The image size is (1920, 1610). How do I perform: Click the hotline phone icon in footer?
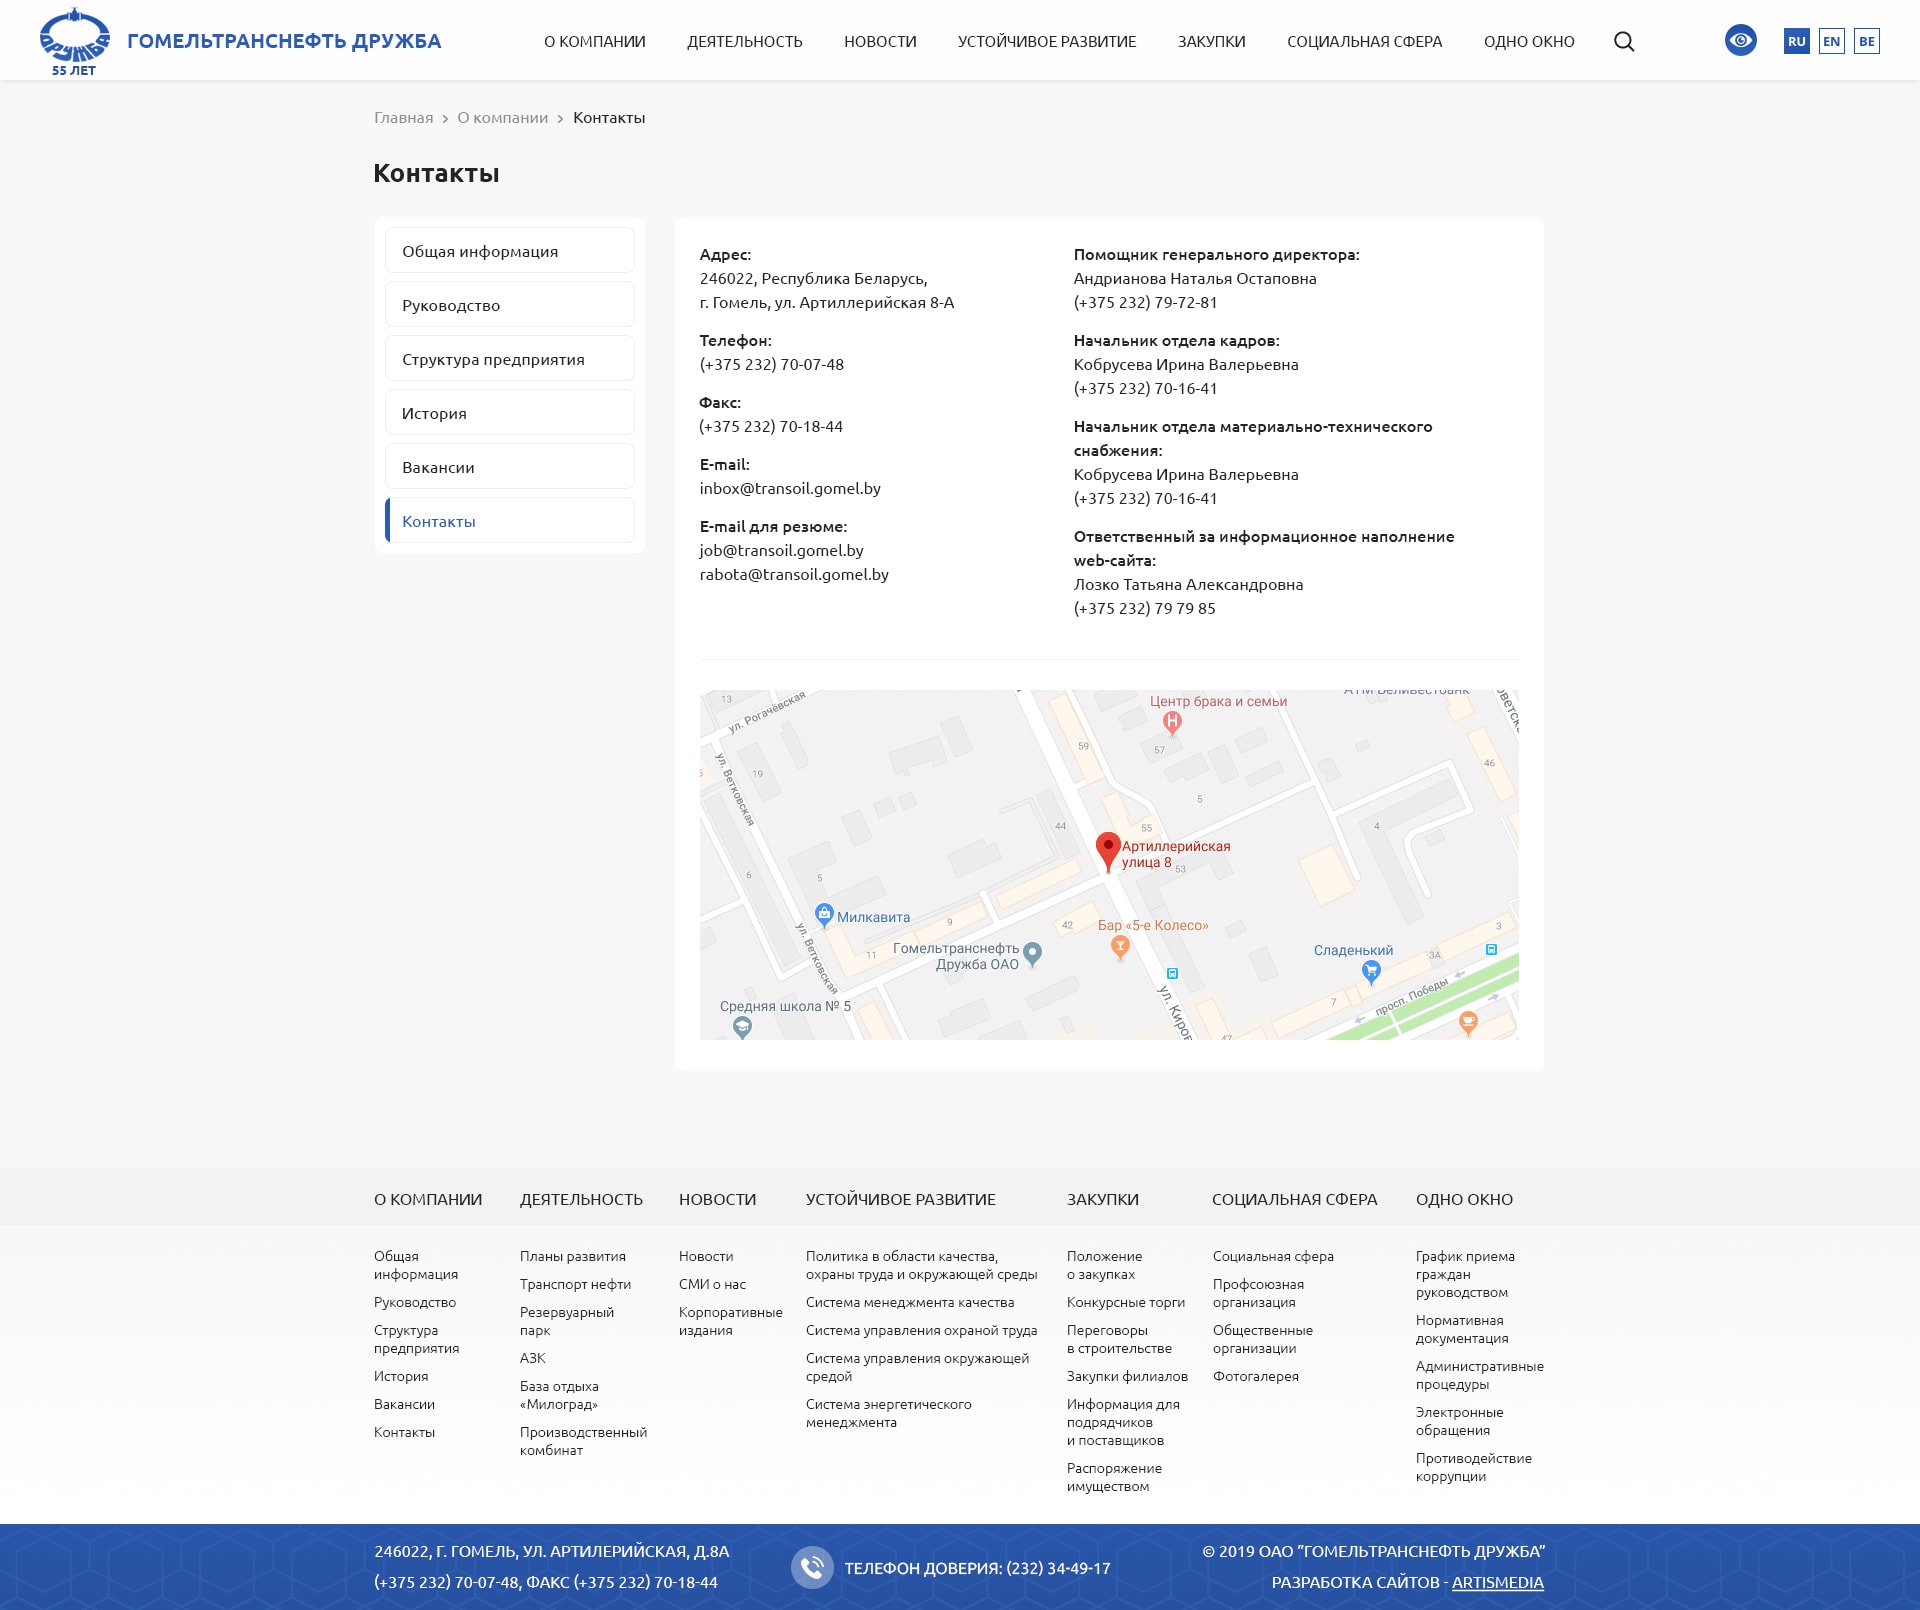[812, 1567]
